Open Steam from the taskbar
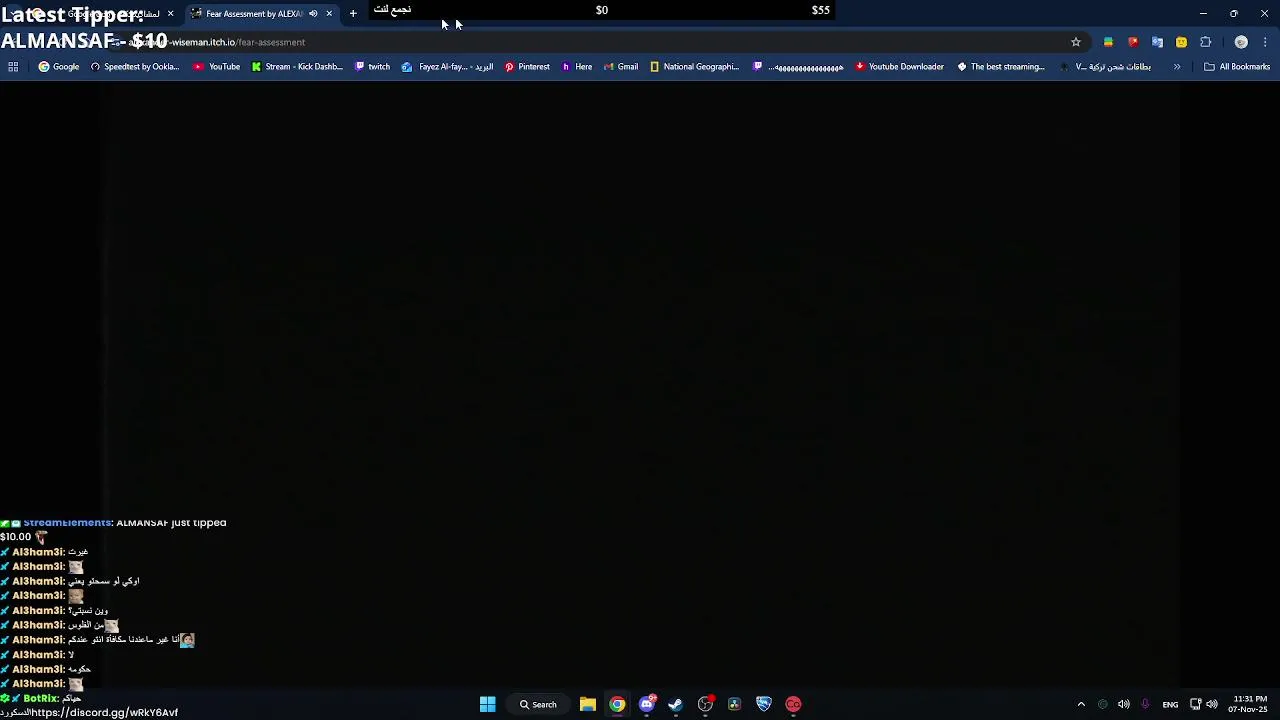This screenshot has width=1280, height=720. click(x=676, y=704)
